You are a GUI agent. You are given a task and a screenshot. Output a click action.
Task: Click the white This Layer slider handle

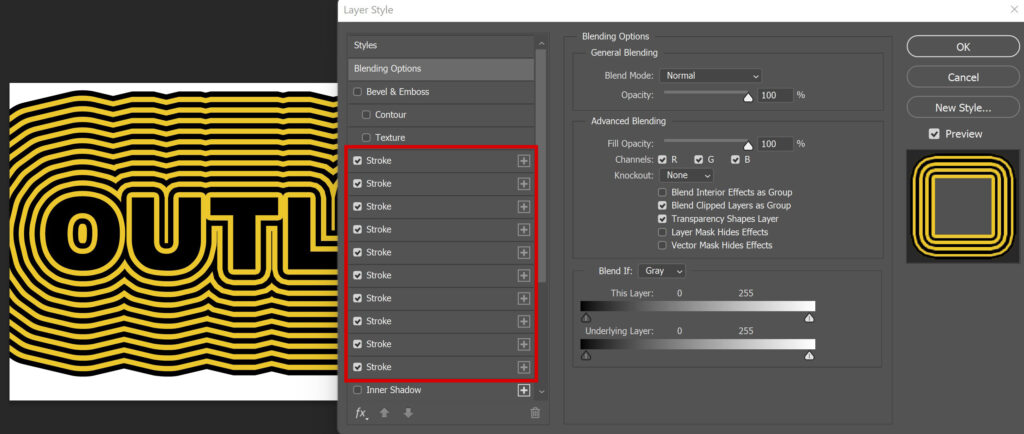coord(809,318)
